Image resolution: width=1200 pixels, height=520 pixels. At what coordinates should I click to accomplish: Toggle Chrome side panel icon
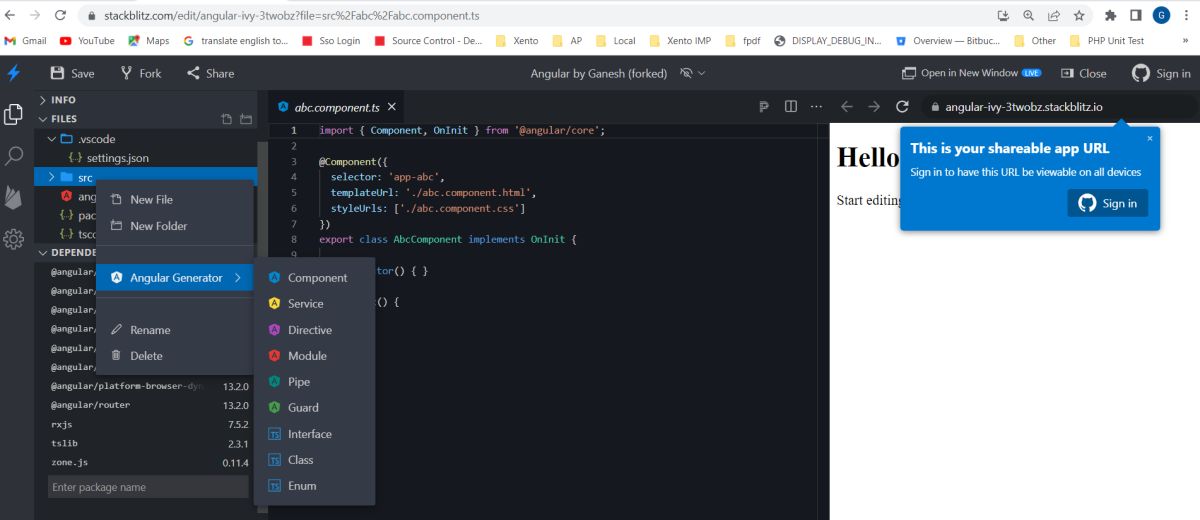[x=1135, y=15]
